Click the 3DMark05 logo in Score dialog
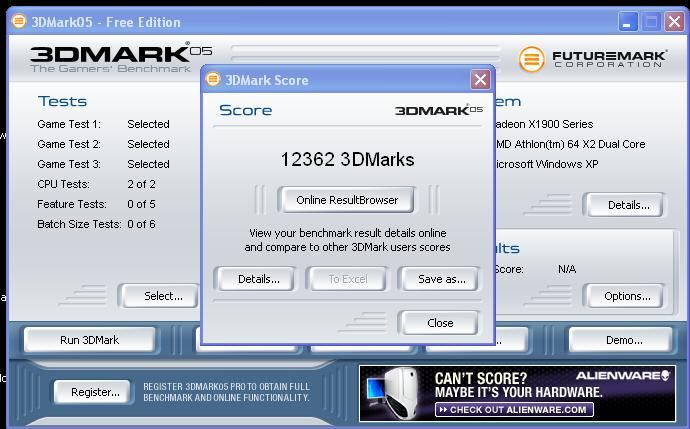 point(439,110)
